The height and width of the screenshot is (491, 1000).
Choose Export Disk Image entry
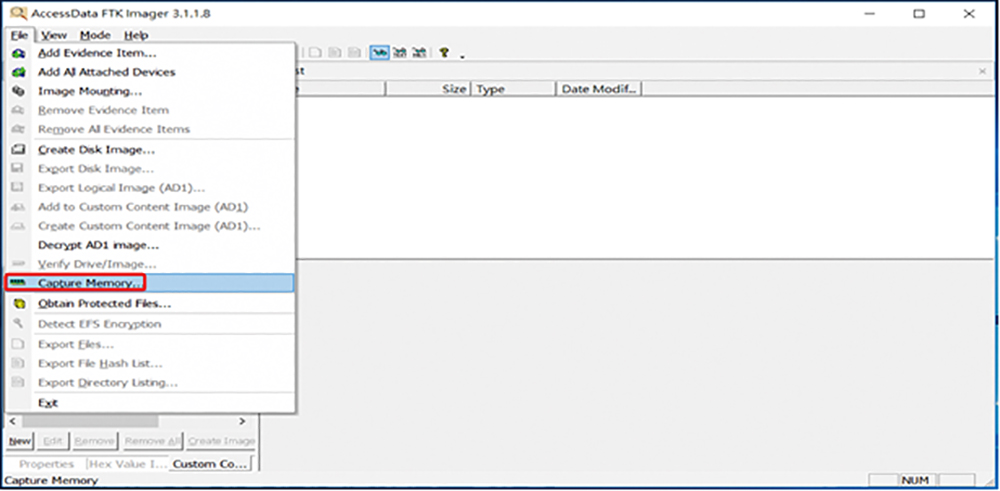pyautogui.click(x=150, y=169)
